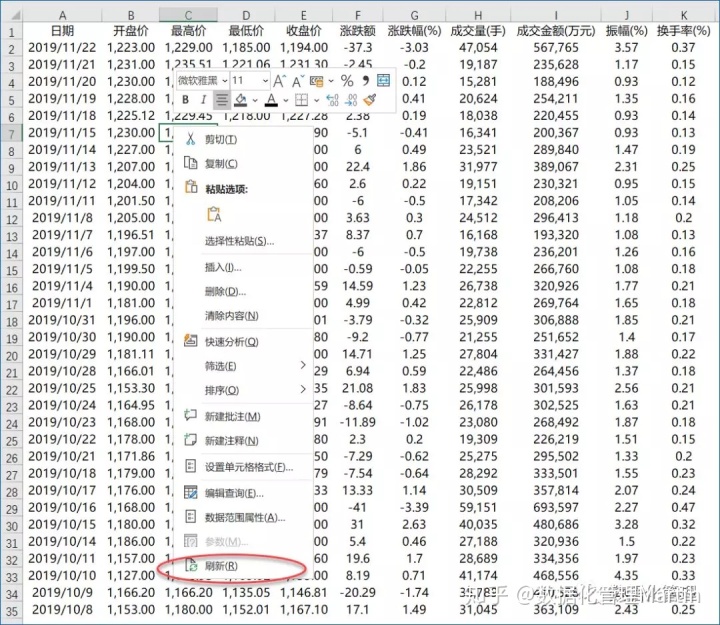Click cell with opening price 1,127.00
The width and height of the screenshot is (720, 625).
pyautogui.click(x=131, y=575)
